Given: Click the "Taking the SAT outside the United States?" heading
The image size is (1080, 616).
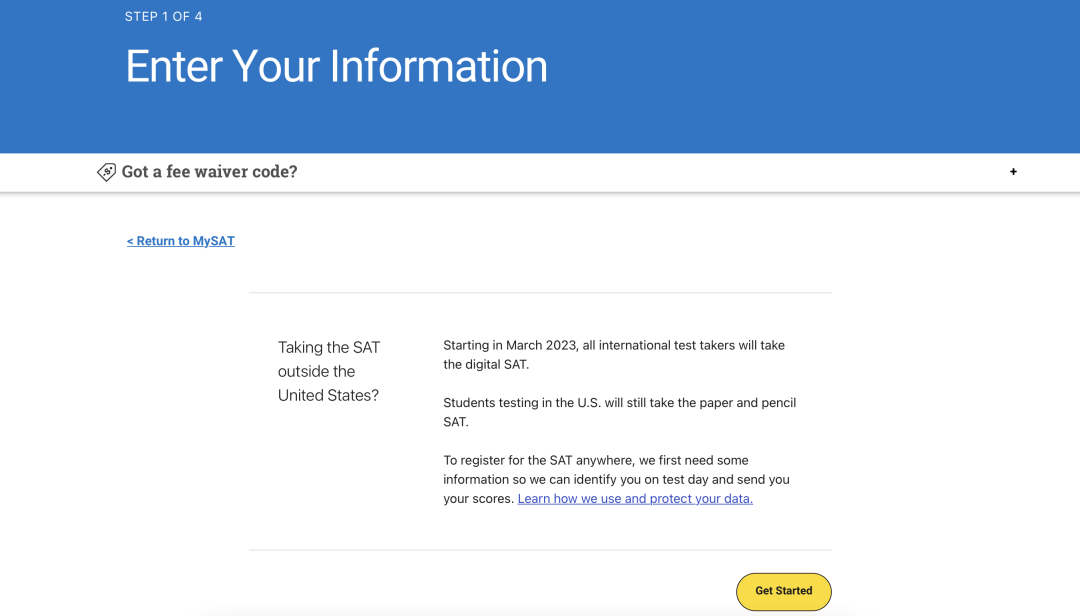Looking at the screenshot, I should point(329,371).
